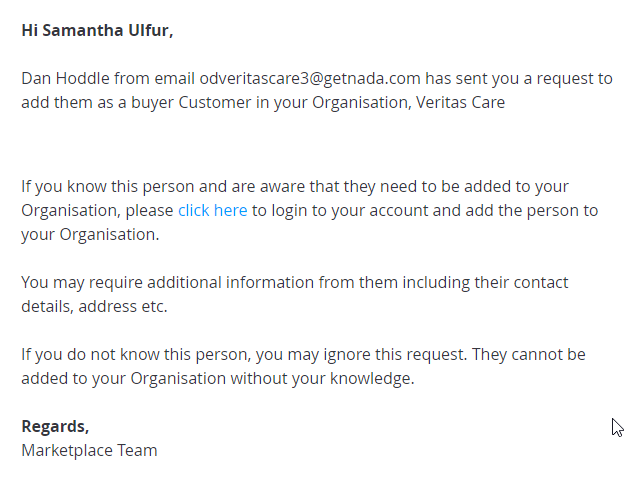Click the odveritascare3@getnada.com email address
Viewport: 640px width, 483px height.
(310, 78)
